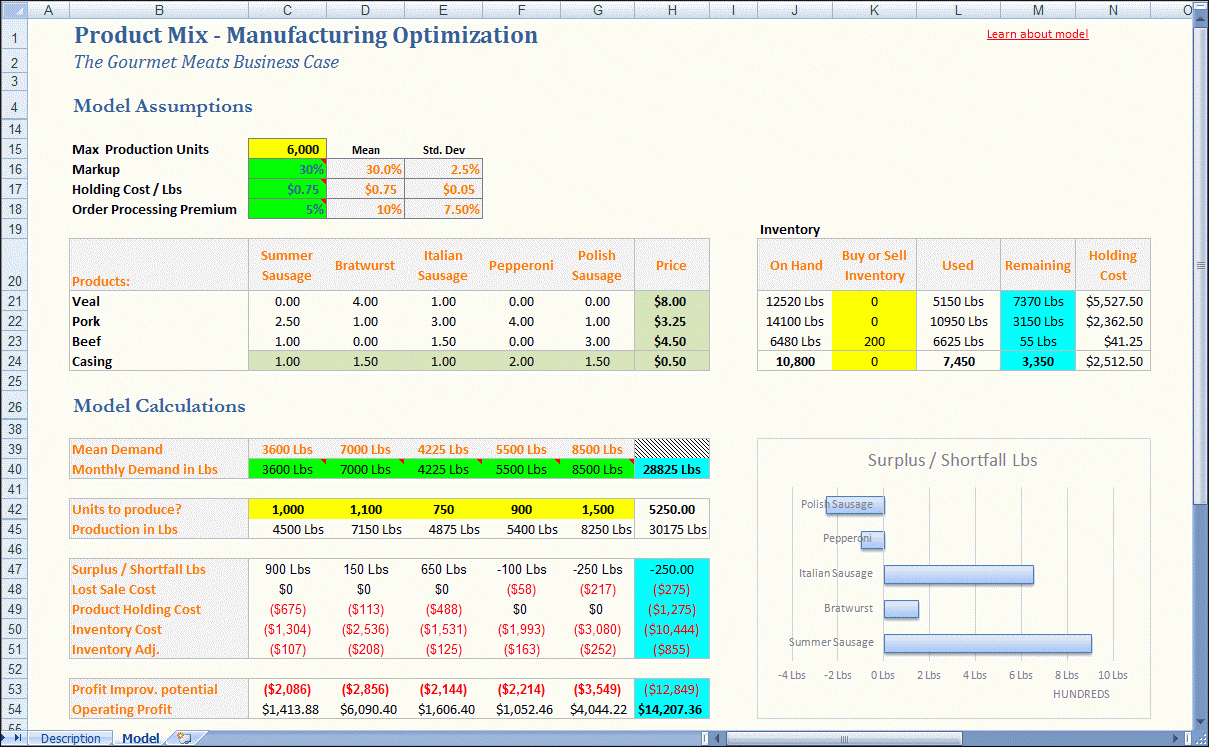The image size is (1209, 747).
Task: Switch to the Description sheet tab
Action: (71, 739)
